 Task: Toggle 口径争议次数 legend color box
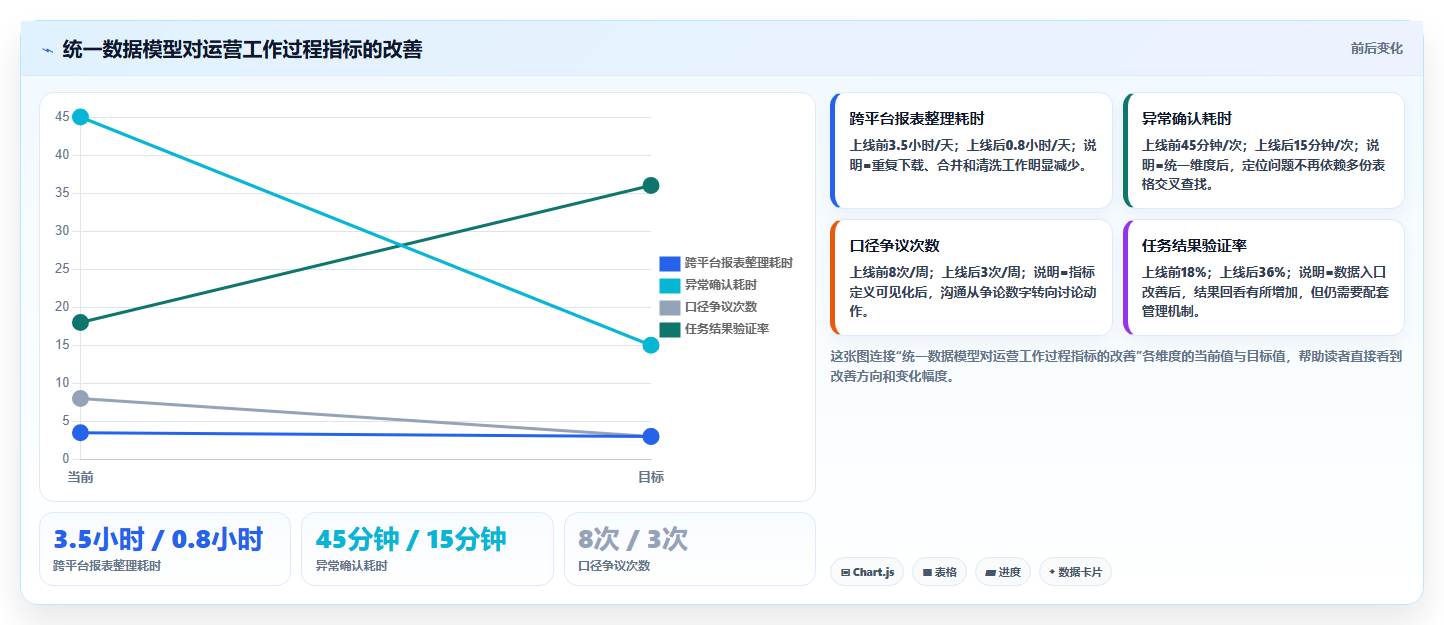(669, 307)
